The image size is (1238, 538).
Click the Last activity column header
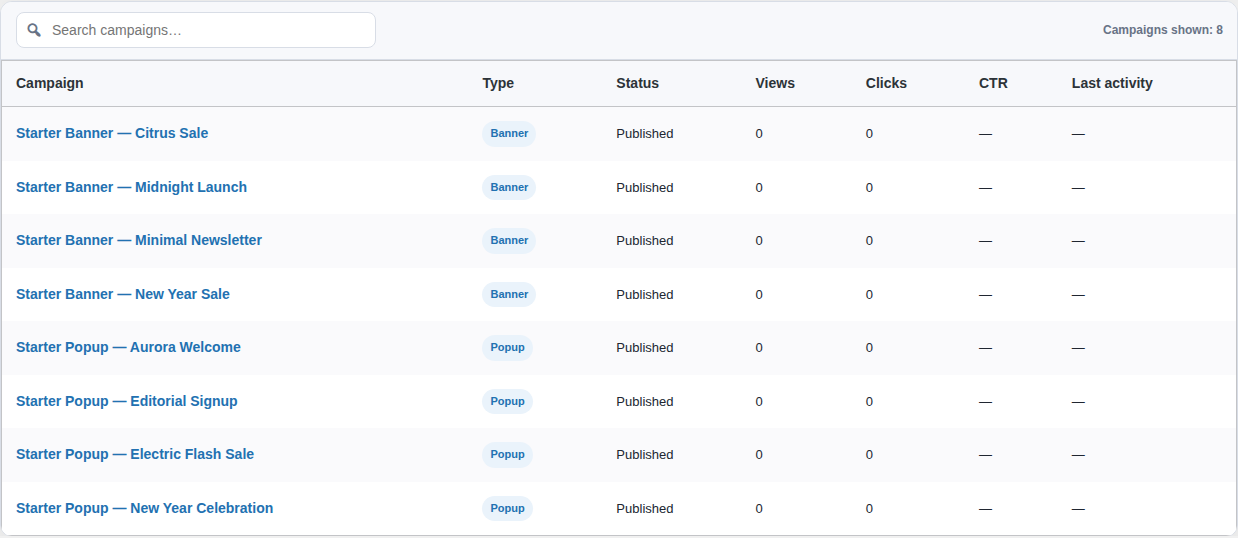(x=1112, y=83)
